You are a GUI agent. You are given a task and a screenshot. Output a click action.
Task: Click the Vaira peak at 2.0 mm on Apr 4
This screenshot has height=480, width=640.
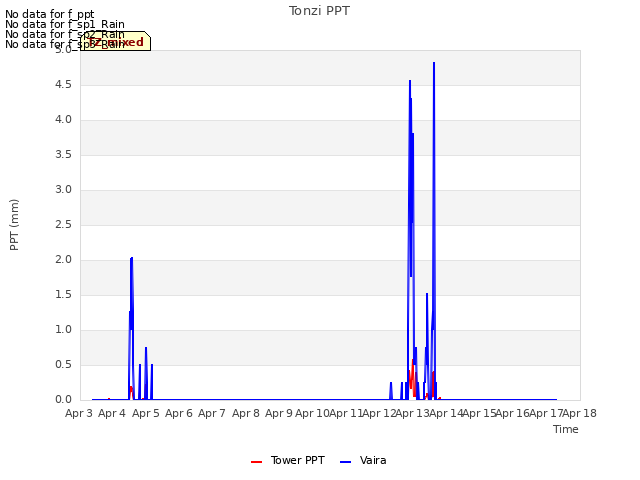tap(131, 258)
